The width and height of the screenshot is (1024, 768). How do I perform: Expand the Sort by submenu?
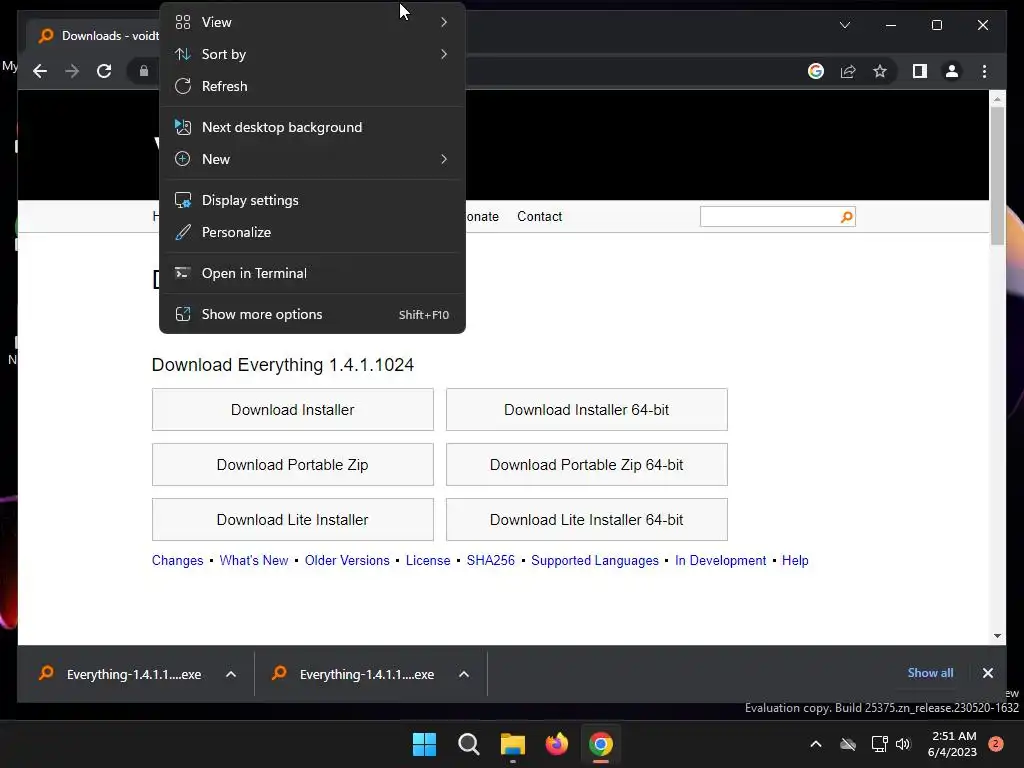pyautogui.click(x=312, y=54)
